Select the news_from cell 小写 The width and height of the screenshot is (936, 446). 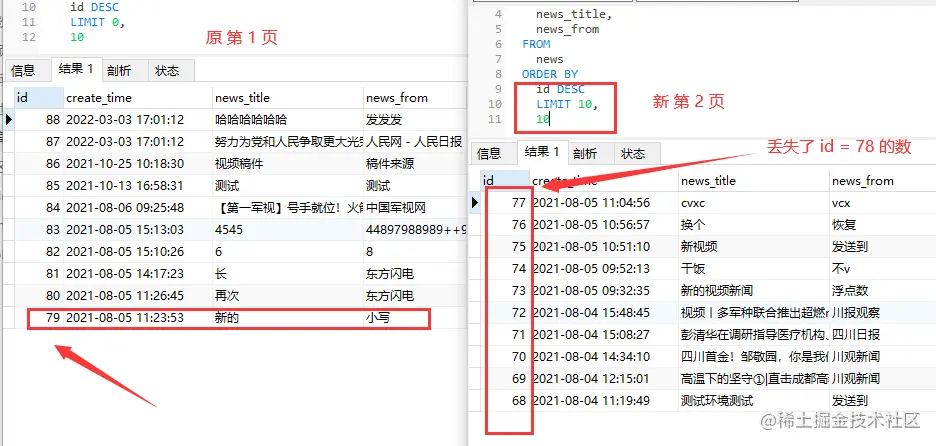[415, 318]
